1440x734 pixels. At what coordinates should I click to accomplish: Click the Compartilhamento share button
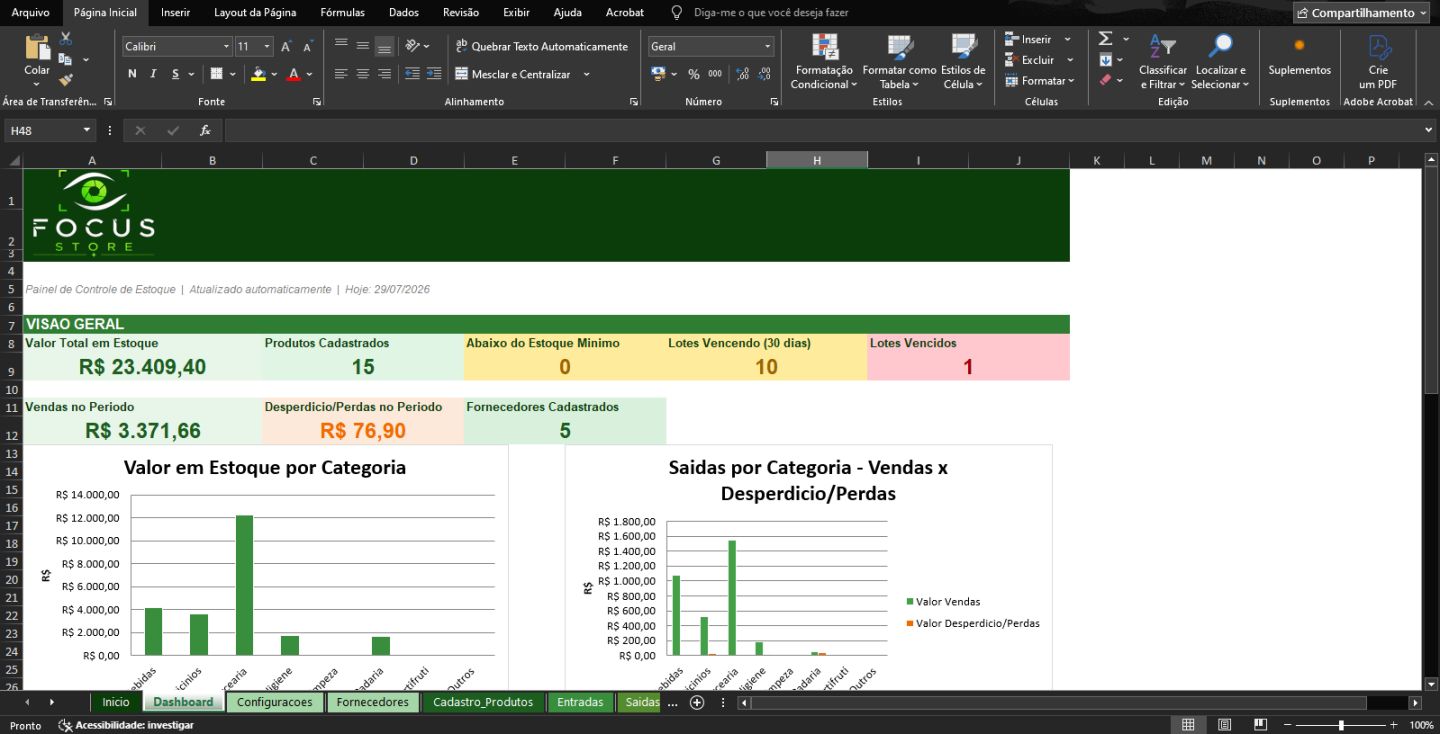click(1361, 13)
